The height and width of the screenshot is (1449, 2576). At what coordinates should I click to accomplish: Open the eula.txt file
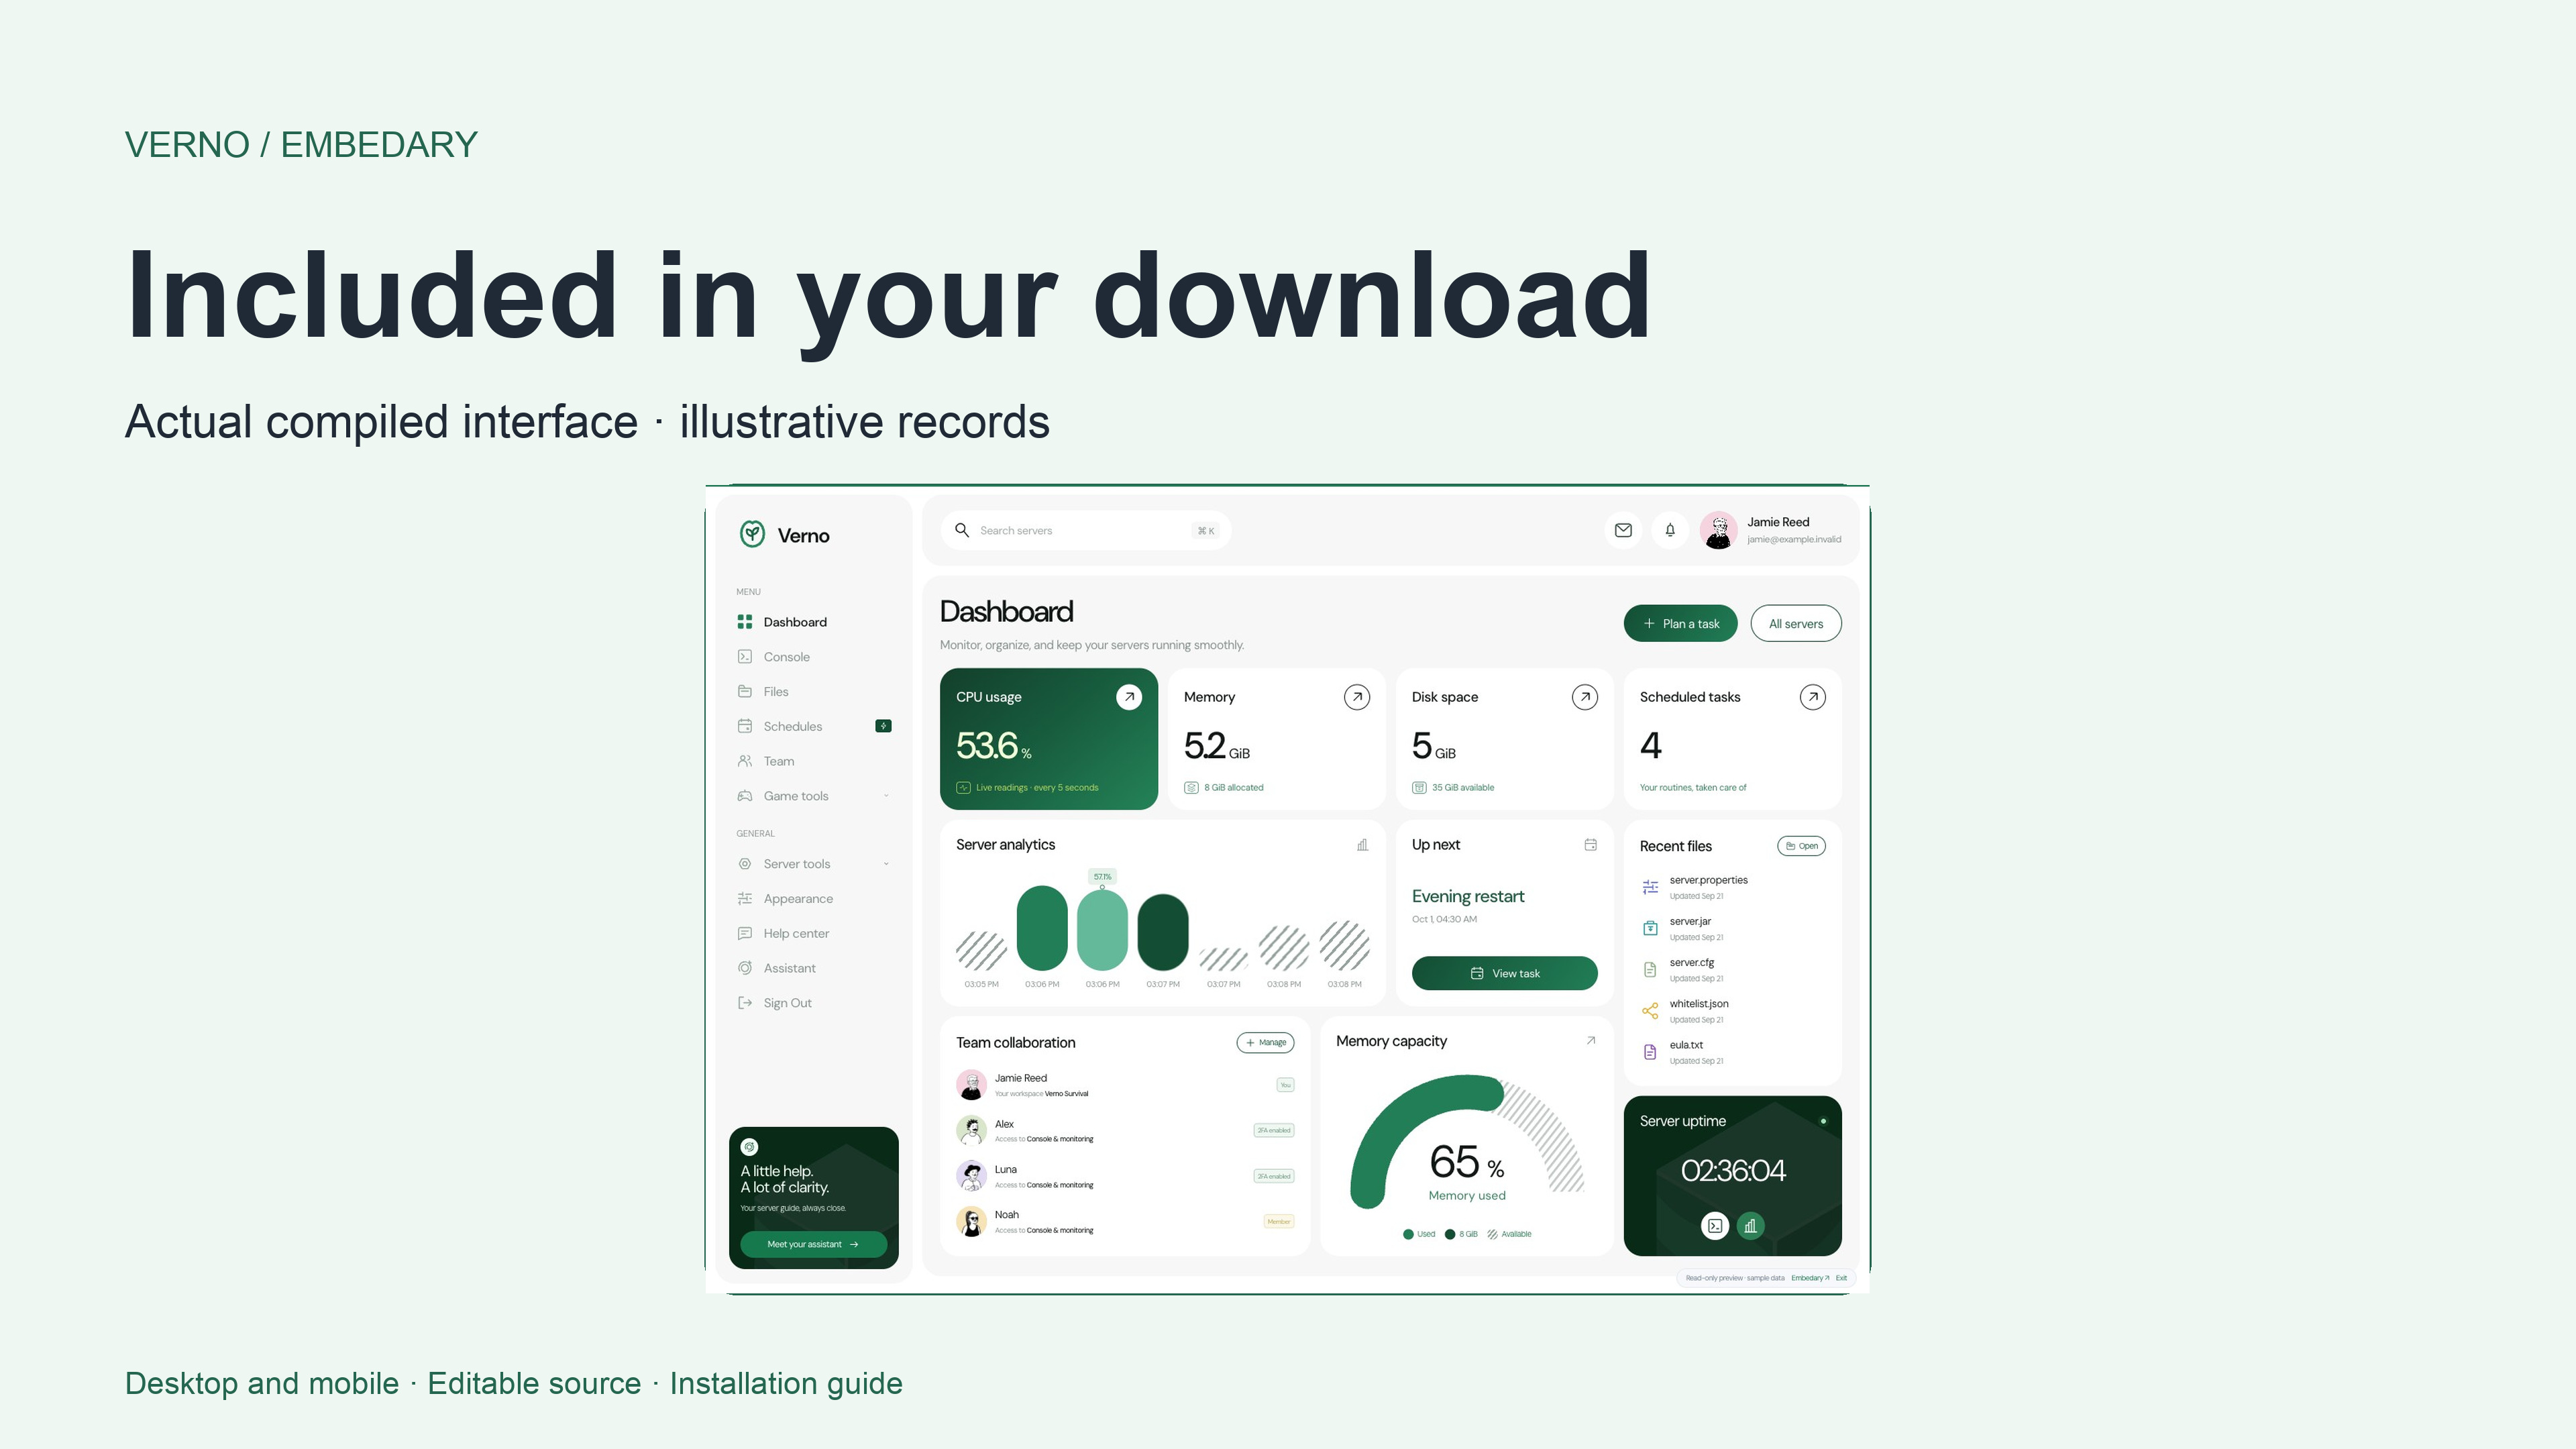coord(1732,1052)
